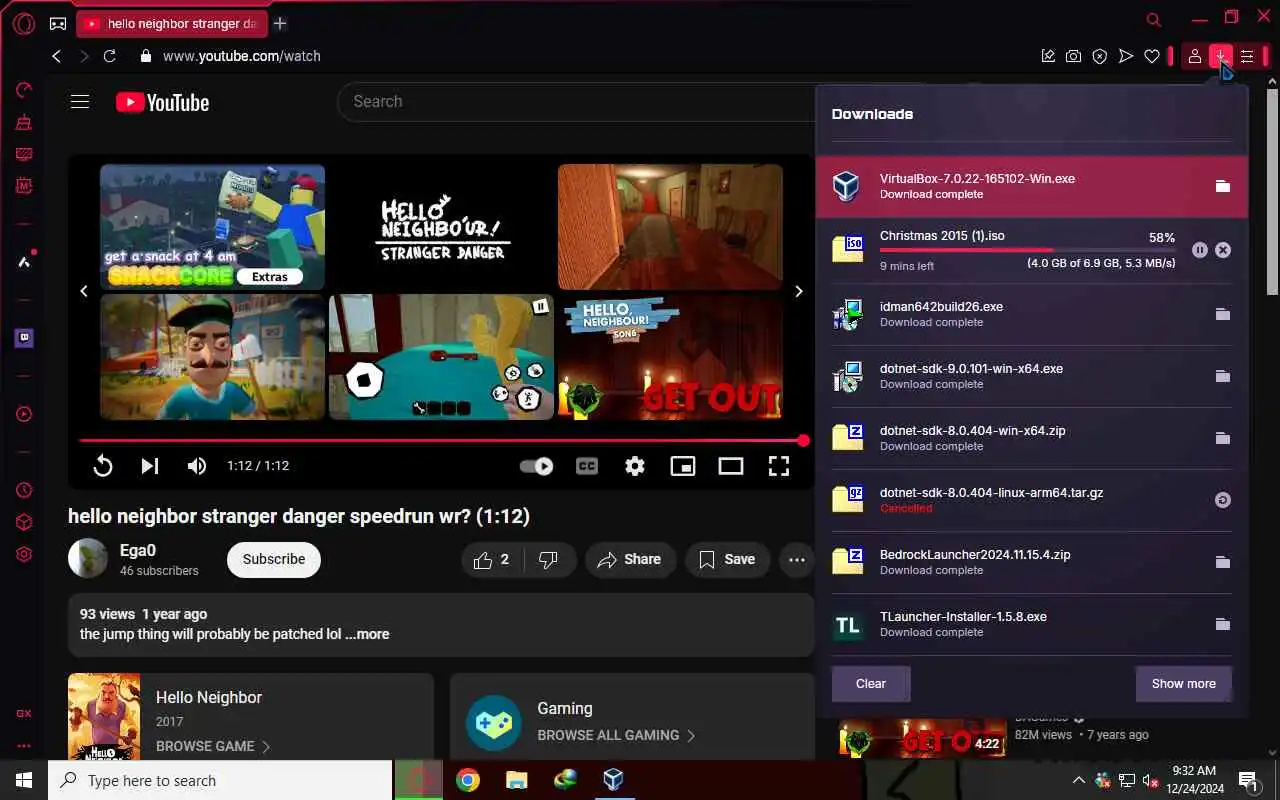This screenshot has width=1280, height=800.
Task: Click Show more downloads button
Action: click(x=1184, y=684)
